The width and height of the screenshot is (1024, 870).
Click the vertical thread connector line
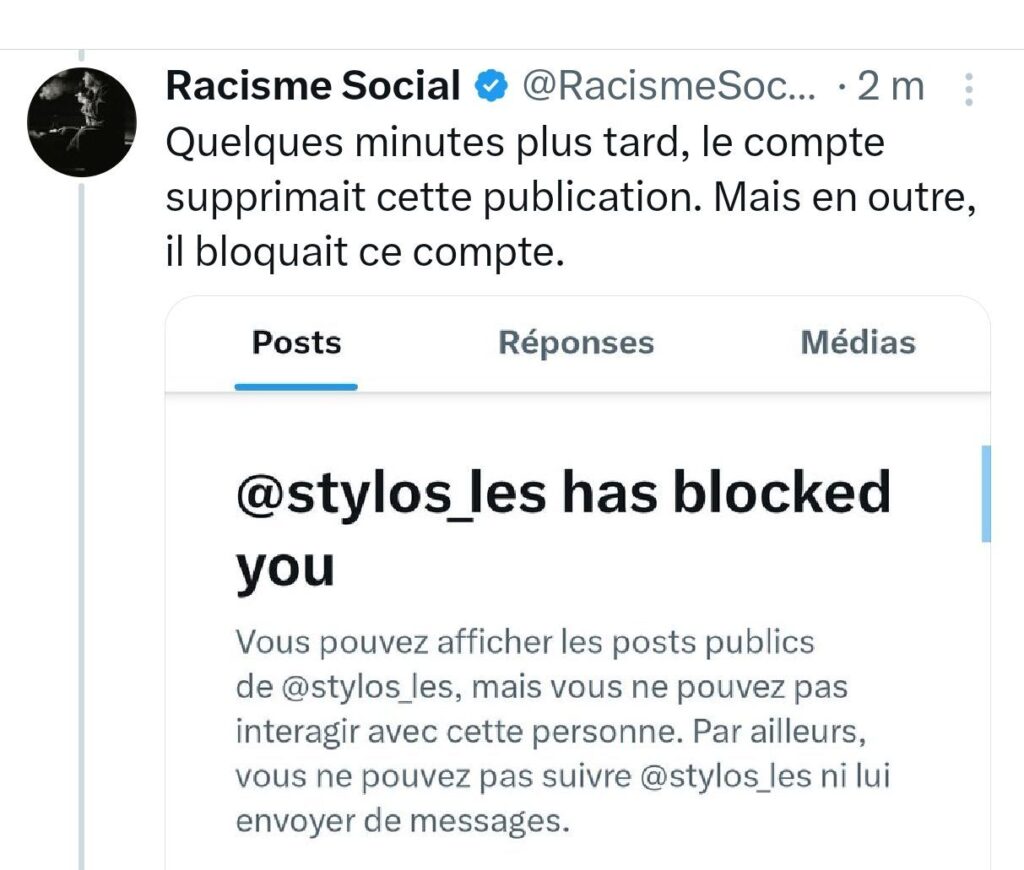82,500
